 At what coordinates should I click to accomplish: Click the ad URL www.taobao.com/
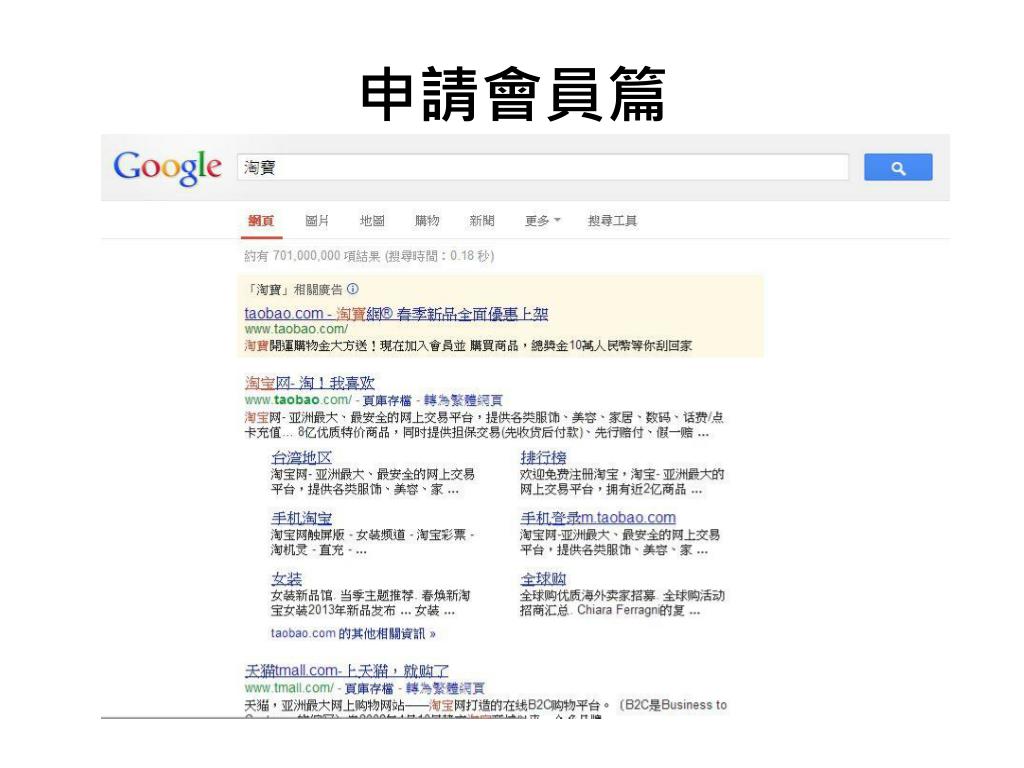296,329
